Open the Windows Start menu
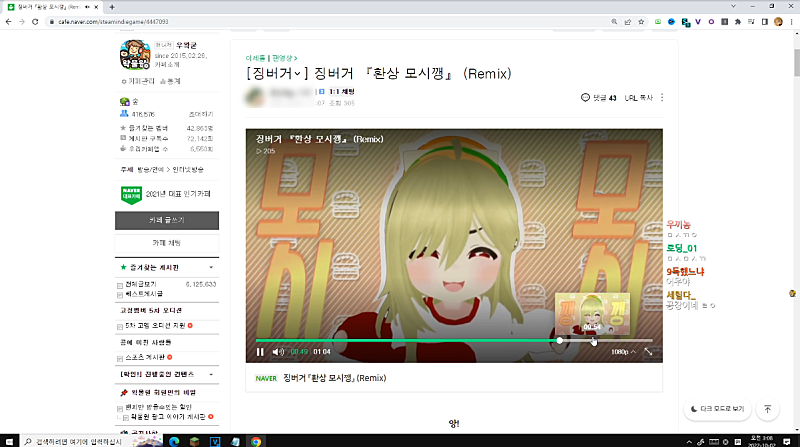 9,441
